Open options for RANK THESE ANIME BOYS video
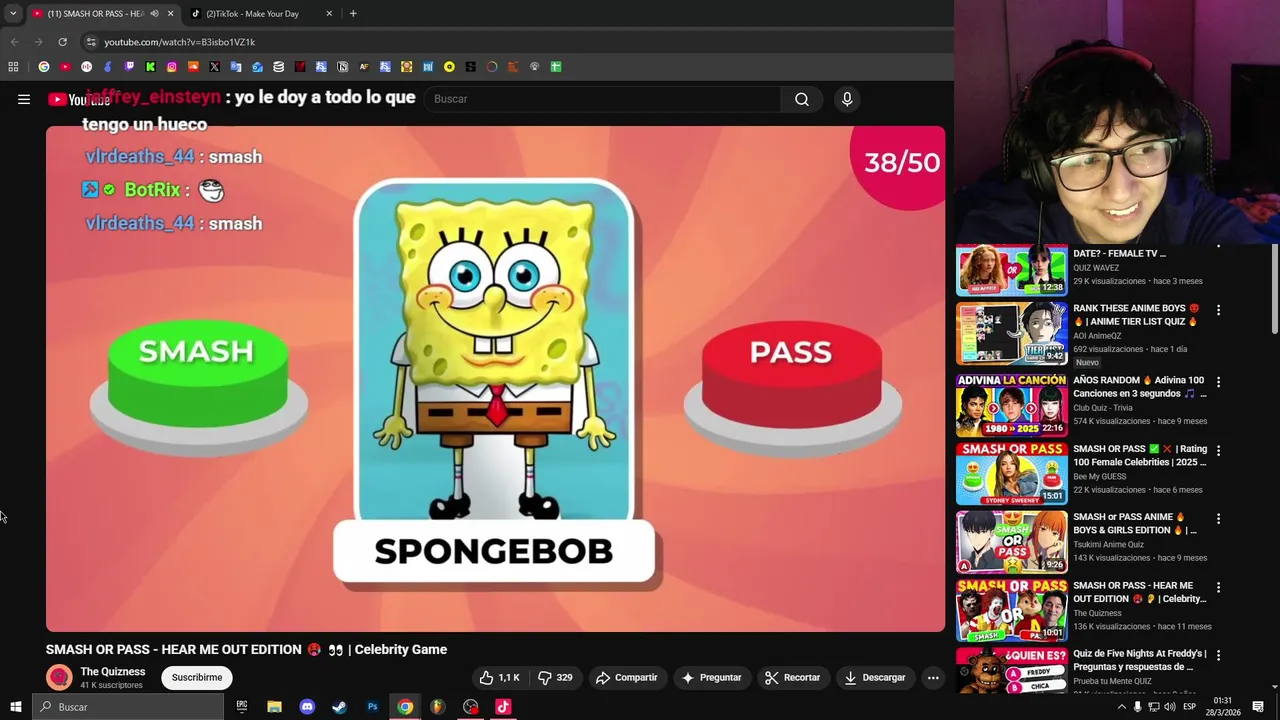 (x=1218, y=310)
